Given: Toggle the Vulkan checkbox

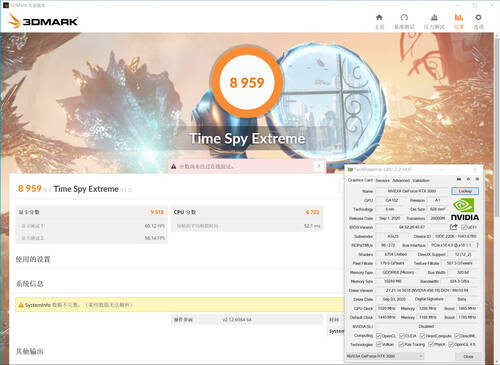Looking at the screenshot, I should pyautogui.click(x=378, y=344).
